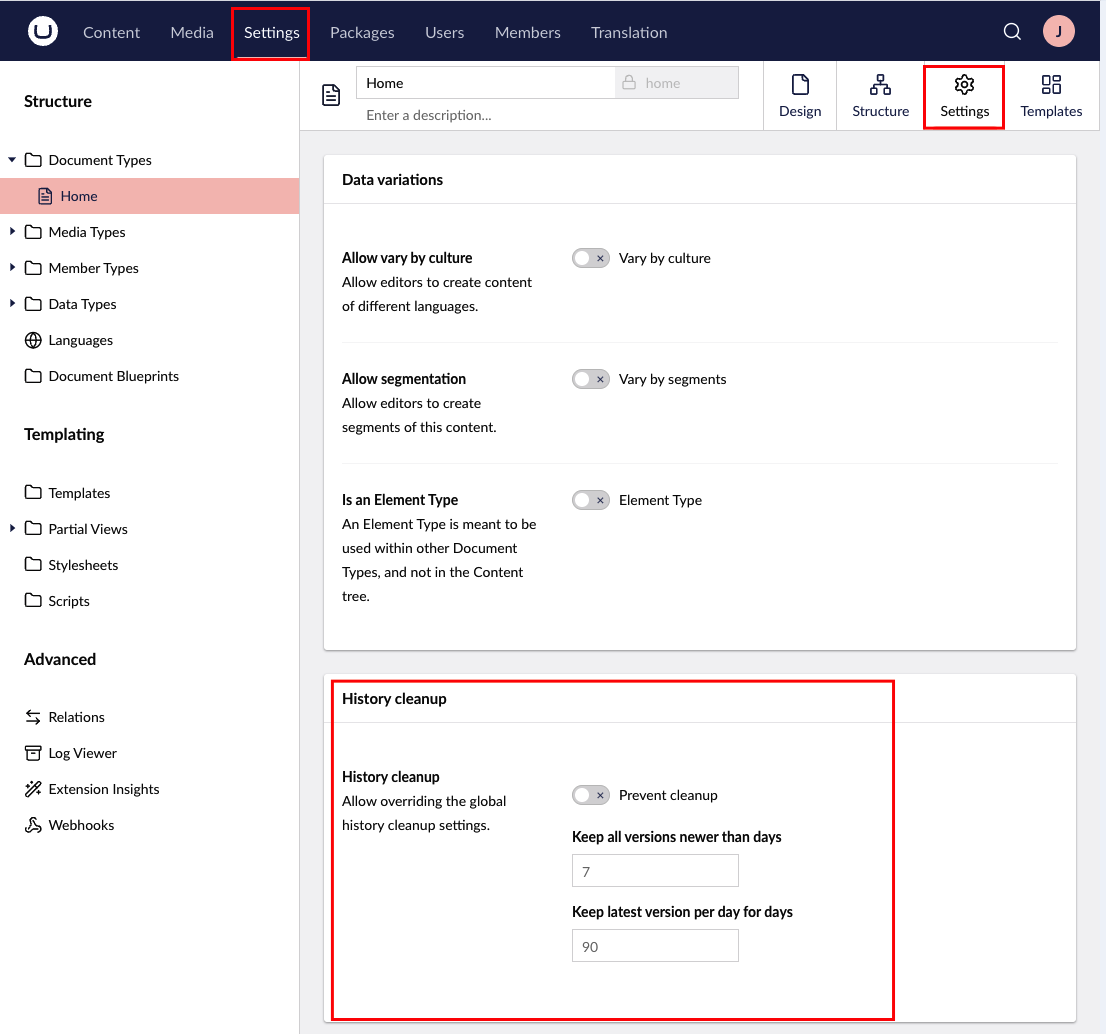
Task: Enable Prevent cleanup
Action: pos(590,795)
